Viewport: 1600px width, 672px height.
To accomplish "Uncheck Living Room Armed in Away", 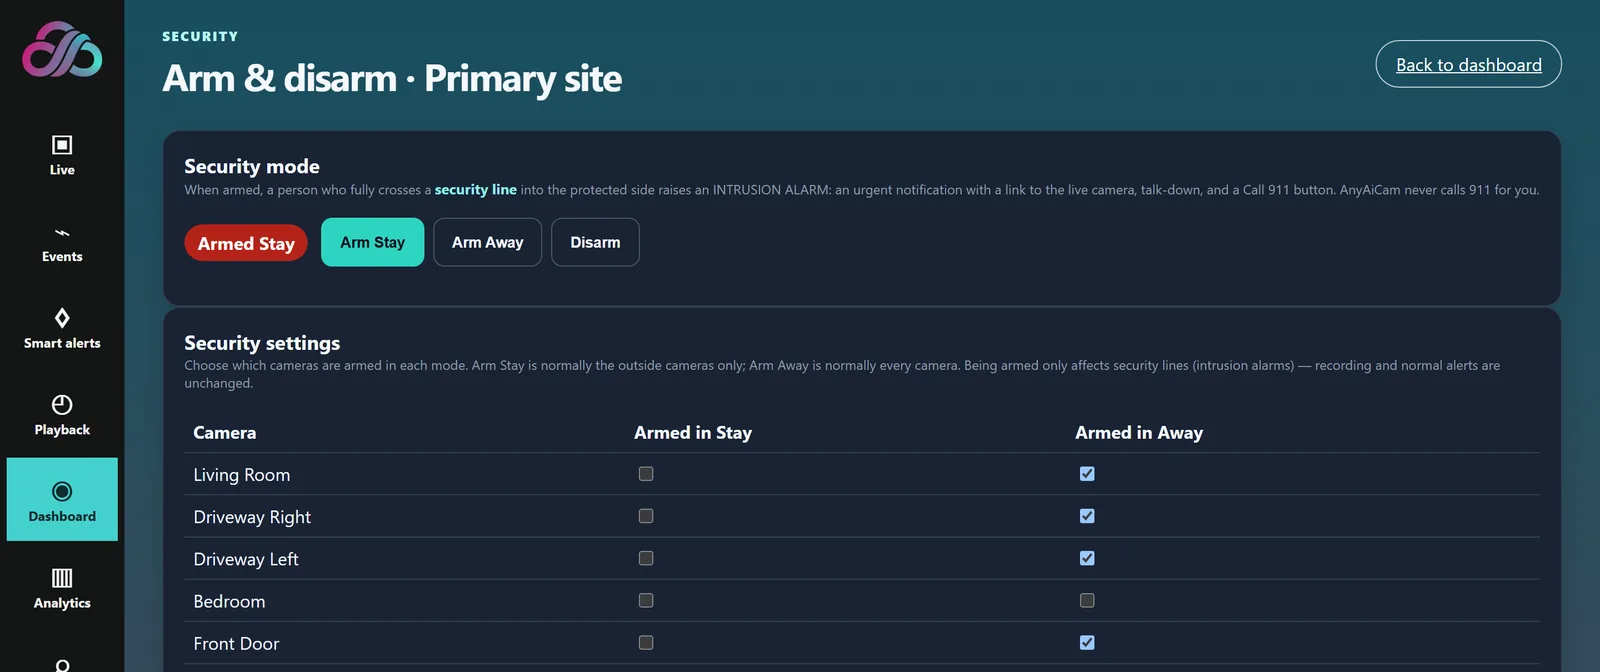I will [x=1087, y=474].
